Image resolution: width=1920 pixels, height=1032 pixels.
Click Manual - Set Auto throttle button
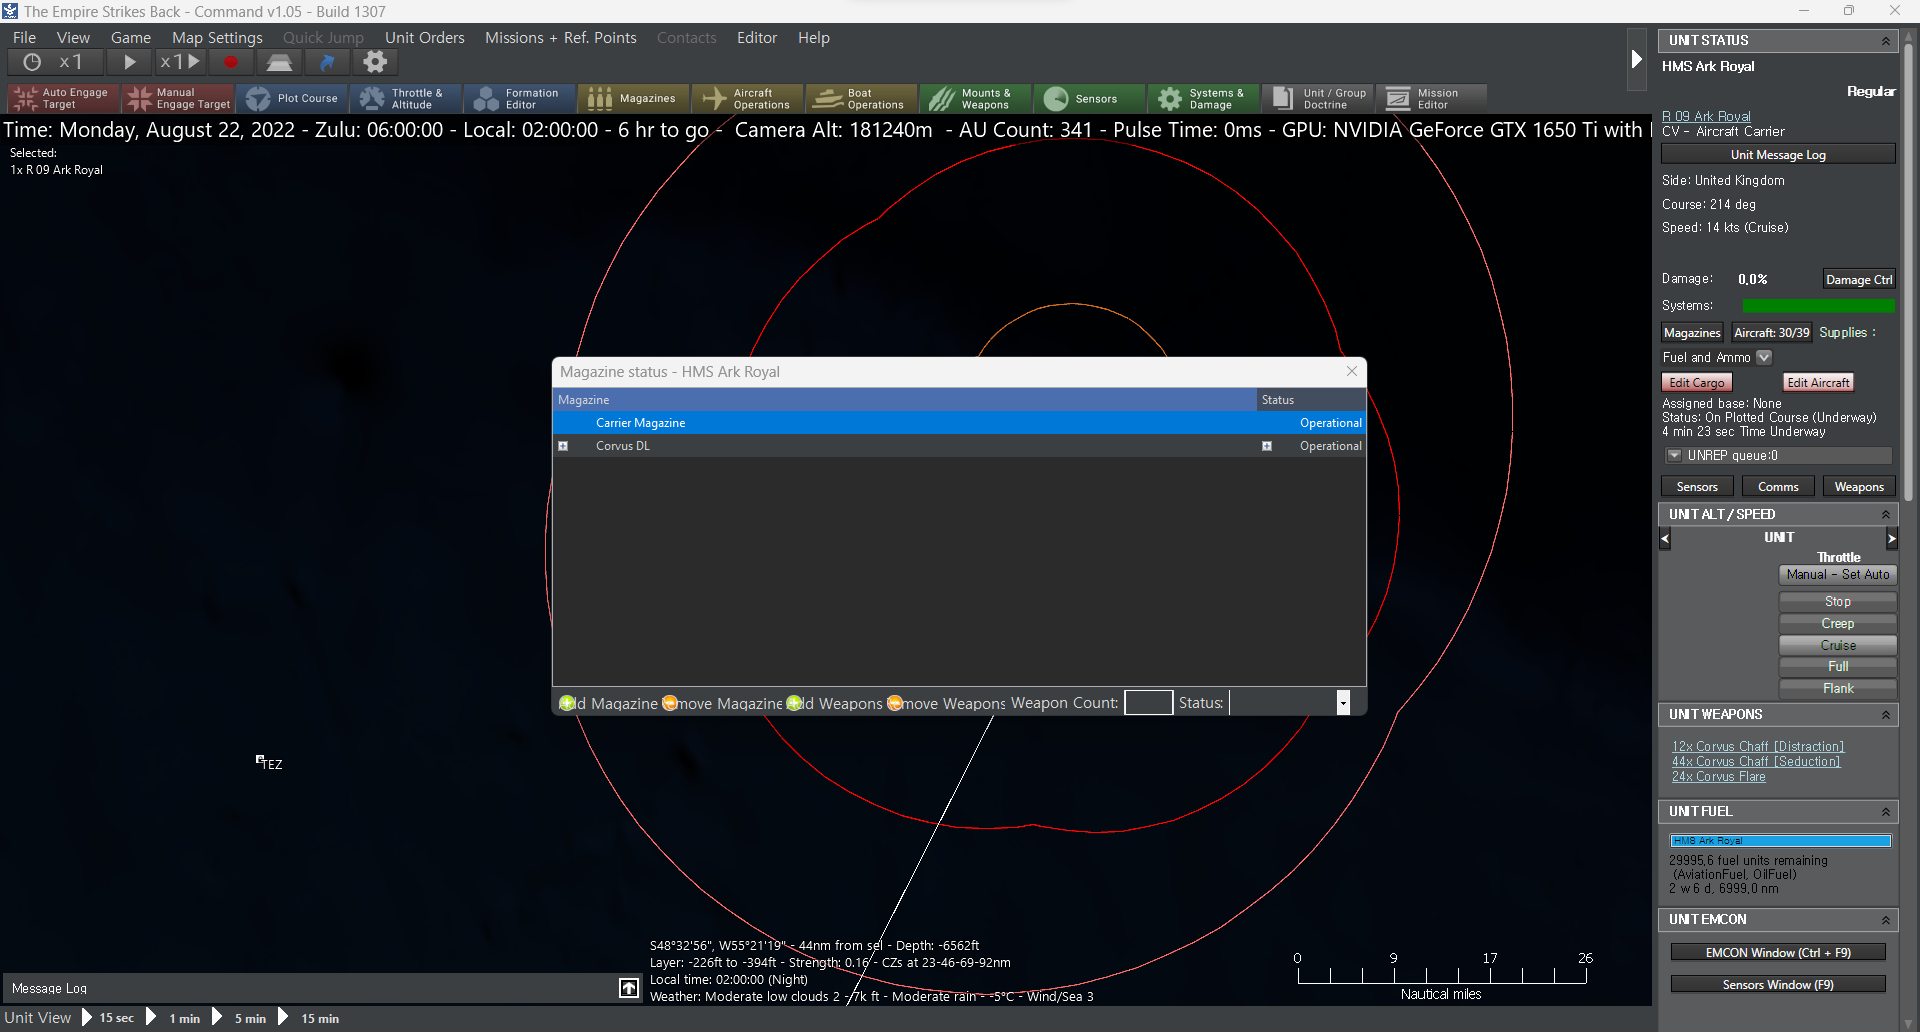[x=1838, y=575]
